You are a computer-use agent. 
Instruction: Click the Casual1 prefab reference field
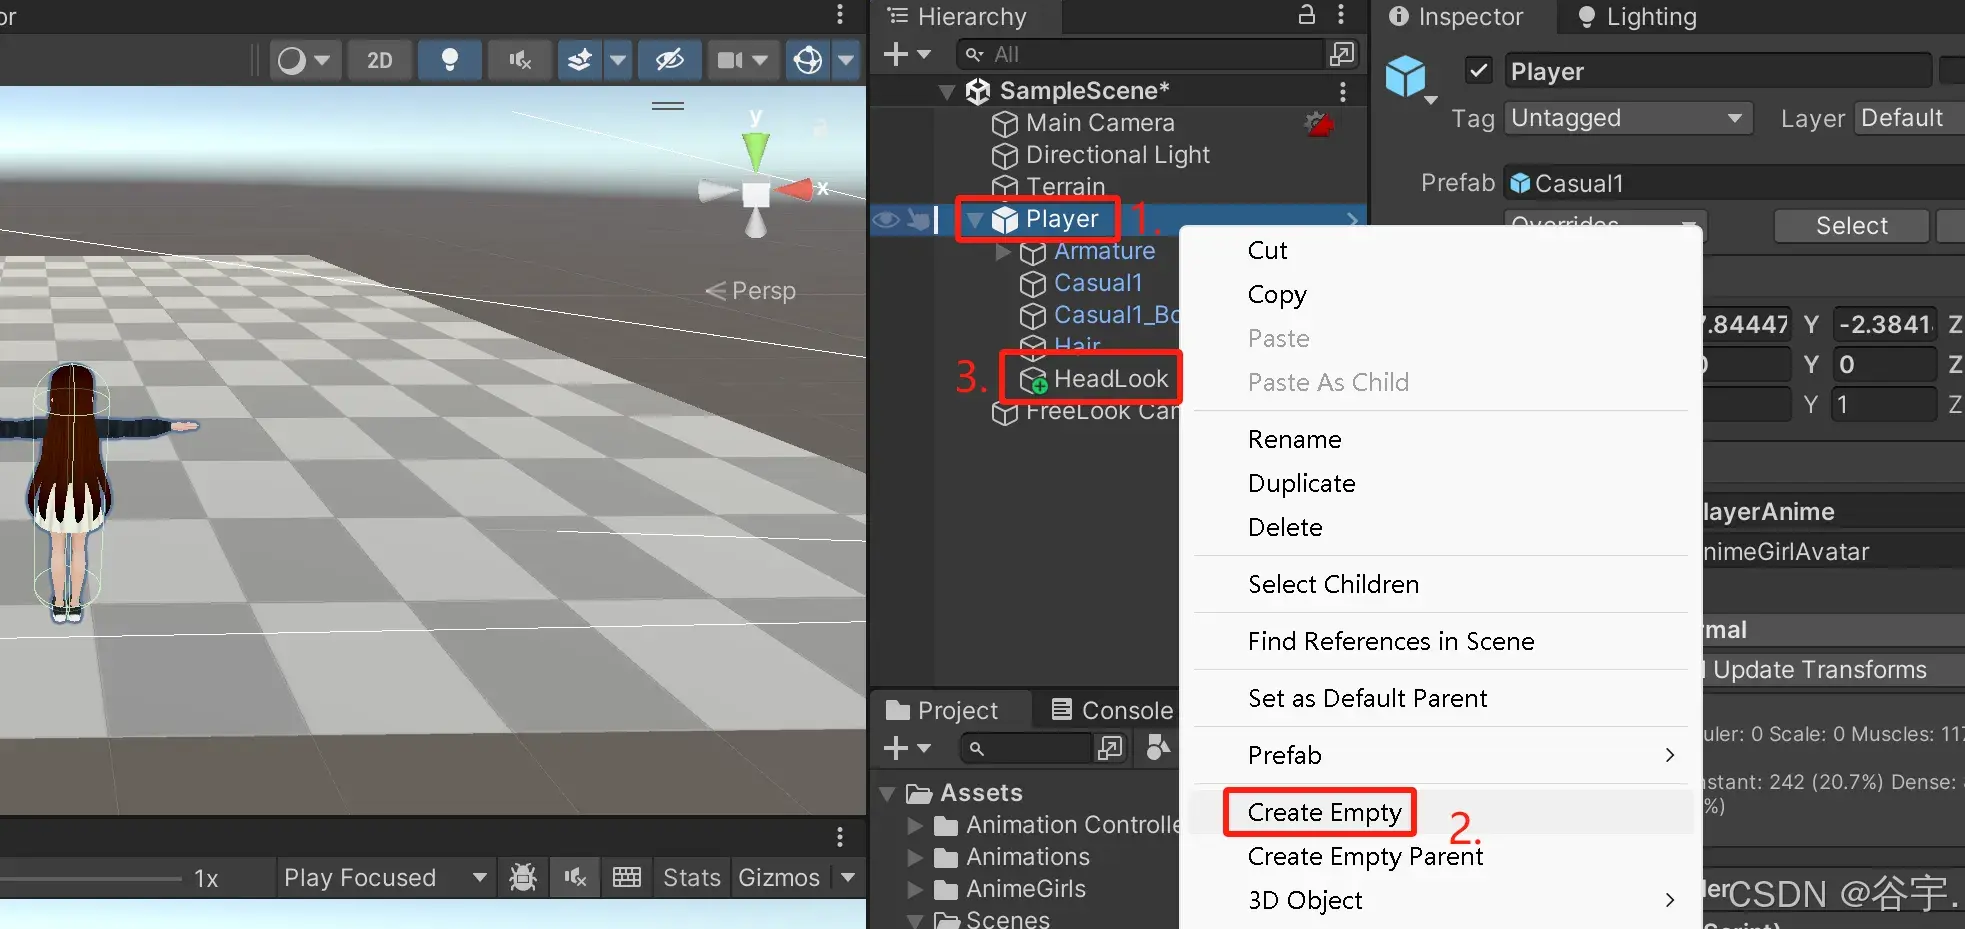pyautogui.click(x=1734, y=184)
